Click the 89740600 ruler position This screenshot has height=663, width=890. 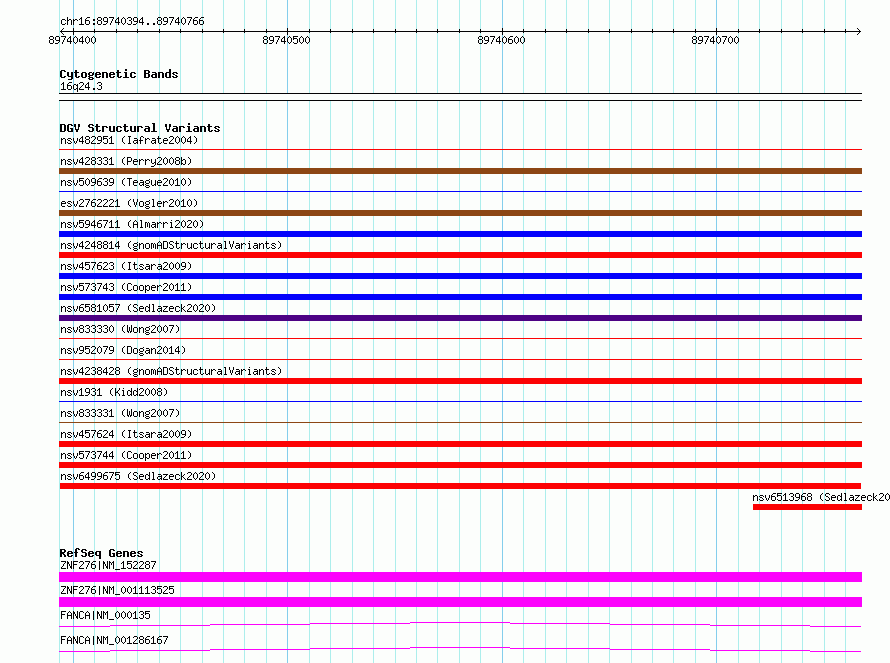(x=501, y=40)
